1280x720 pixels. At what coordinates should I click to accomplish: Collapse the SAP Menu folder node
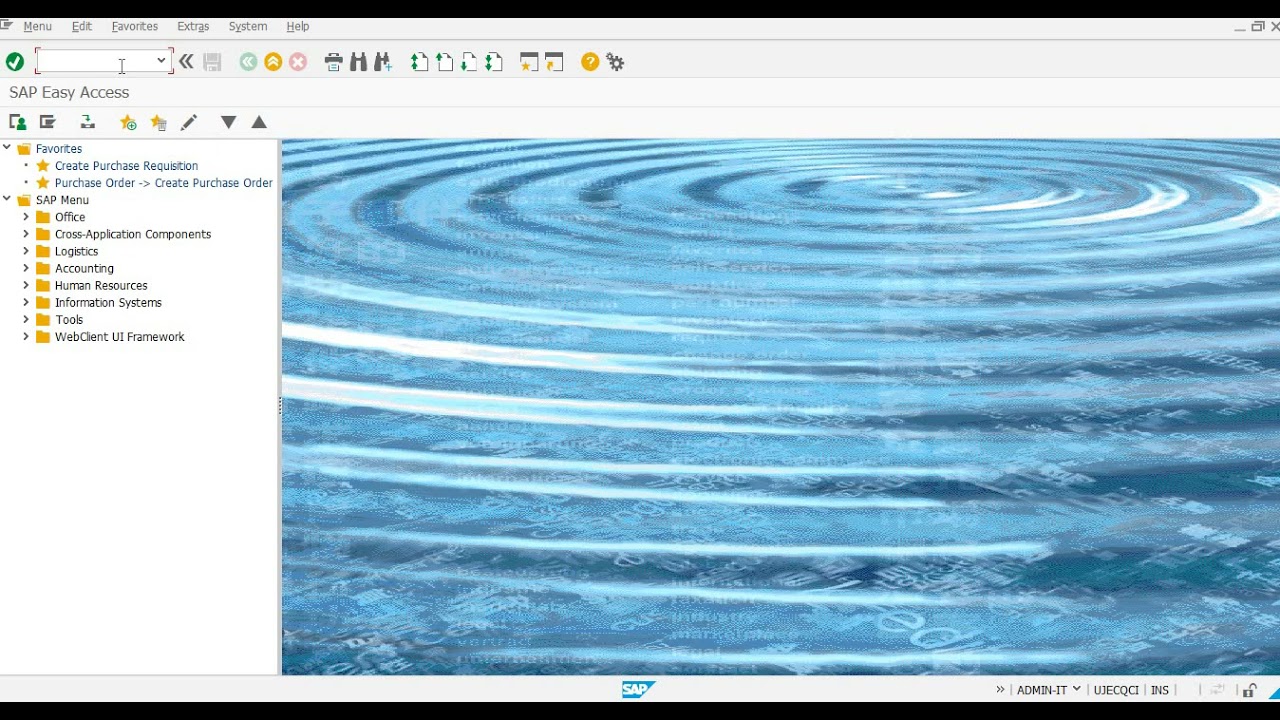(x=7, y=199)
